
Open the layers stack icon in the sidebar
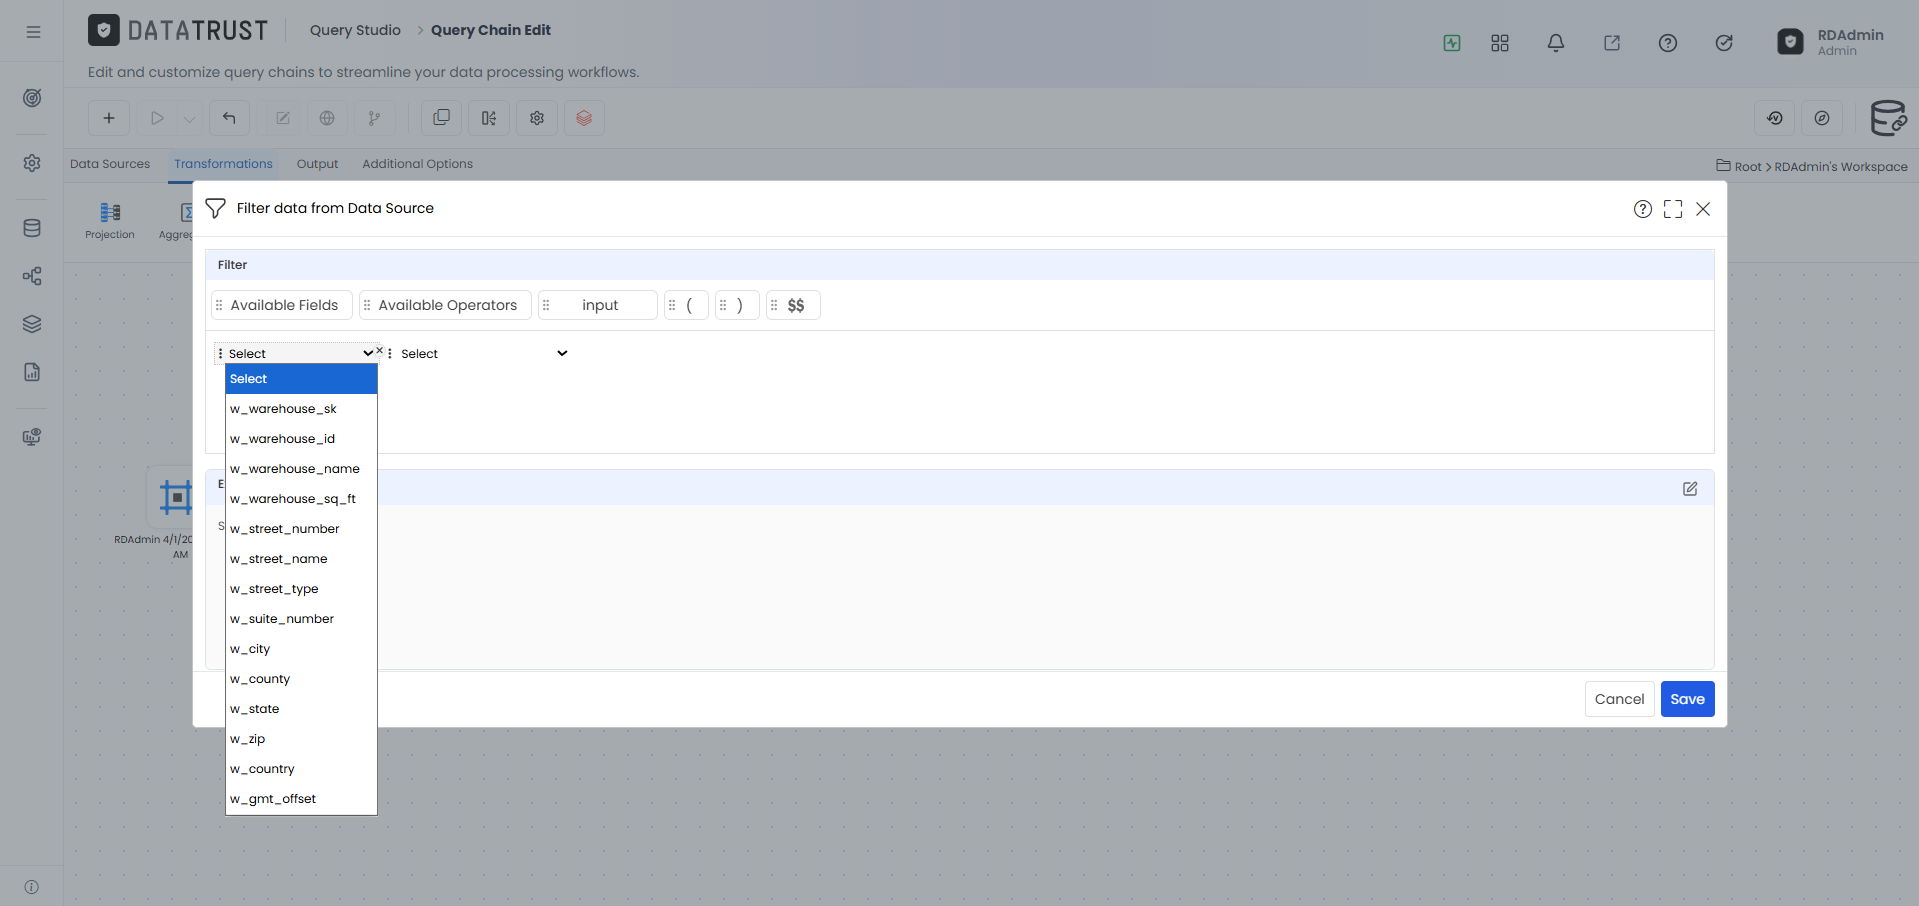pyautogui.click(x=32, y=324)
